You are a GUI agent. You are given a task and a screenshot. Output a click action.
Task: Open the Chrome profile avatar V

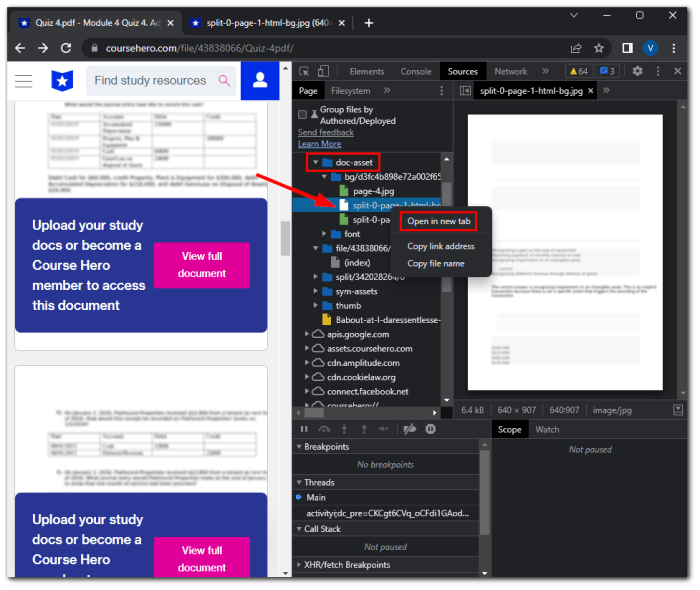(650, 48)
